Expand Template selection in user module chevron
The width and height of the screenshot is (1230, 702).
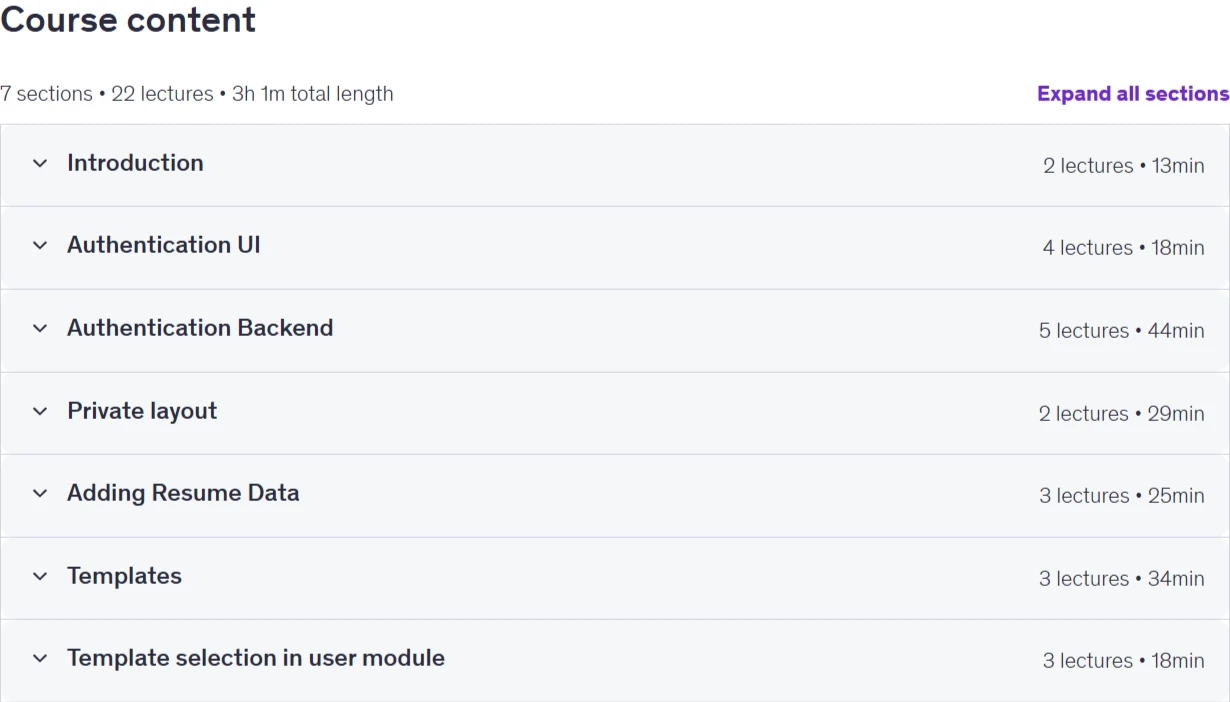[40, 658]
